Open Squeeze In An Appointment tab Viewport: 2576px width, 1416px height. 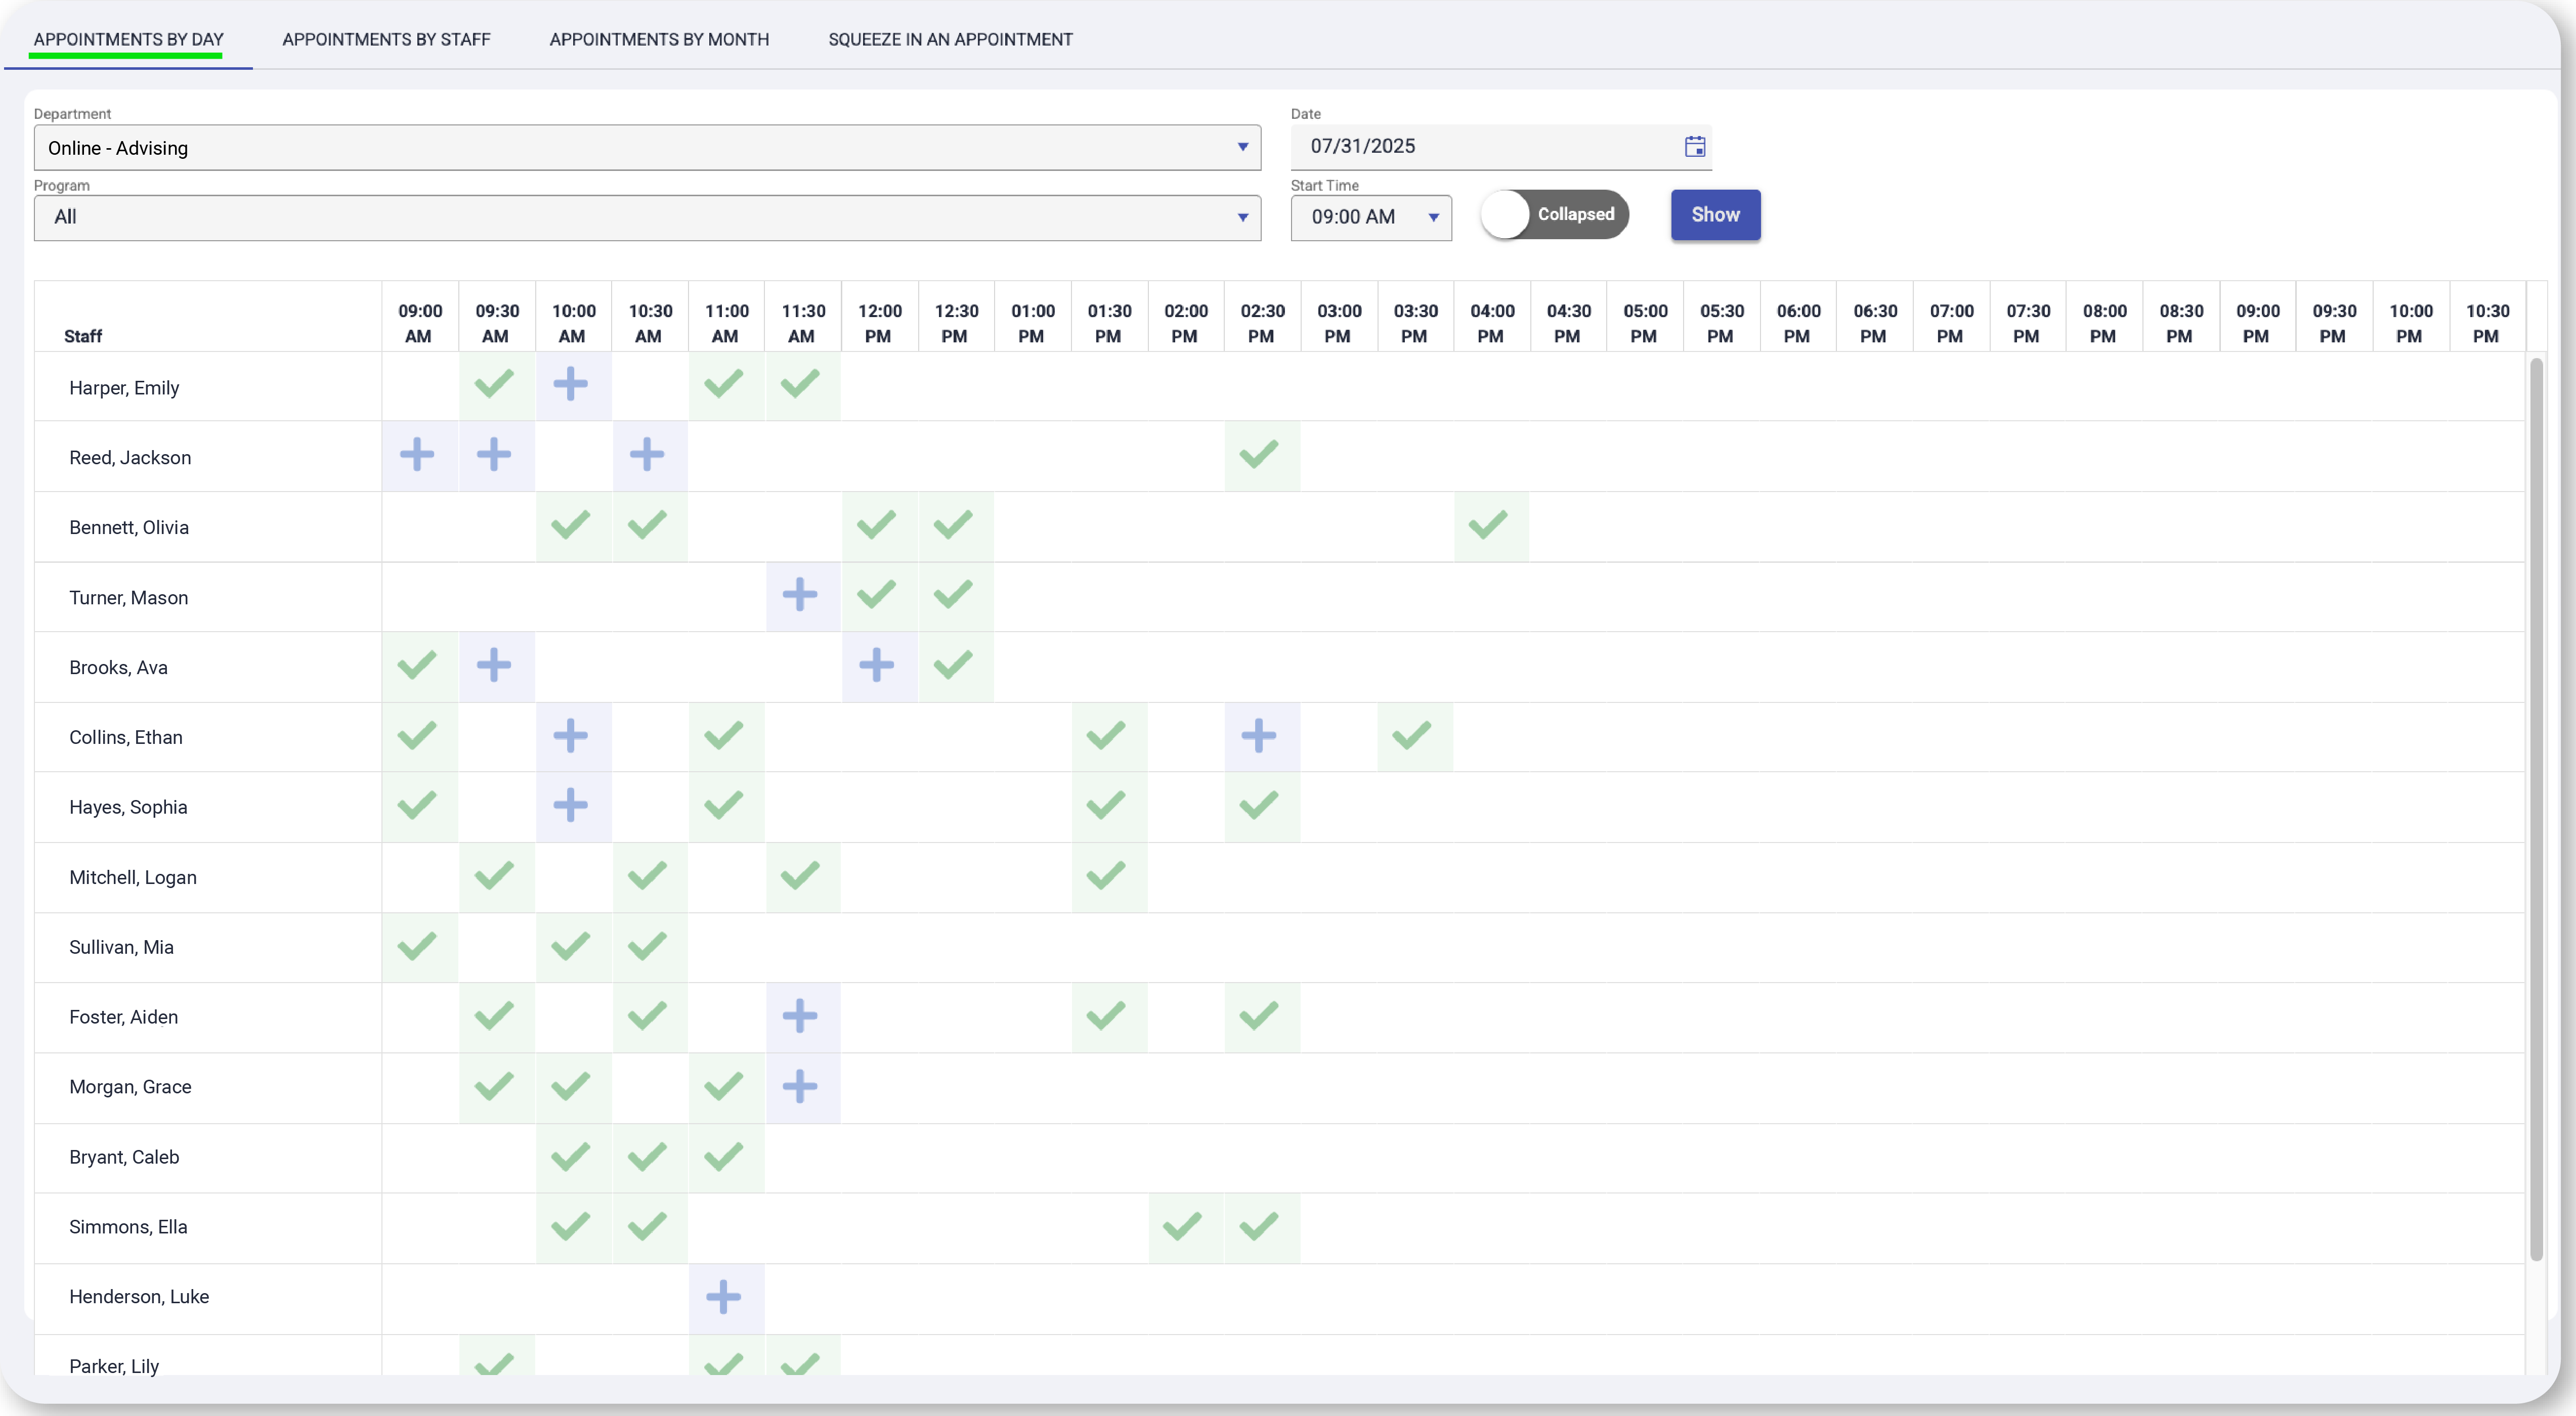pyautogui.click(x=950, y=40)
